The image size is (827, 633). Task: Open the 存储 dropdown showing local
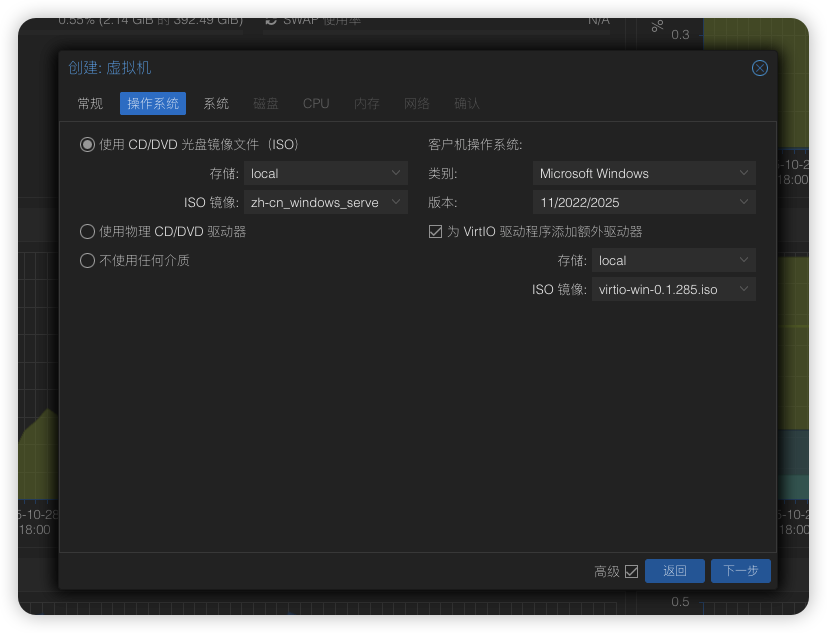point(325,173)
